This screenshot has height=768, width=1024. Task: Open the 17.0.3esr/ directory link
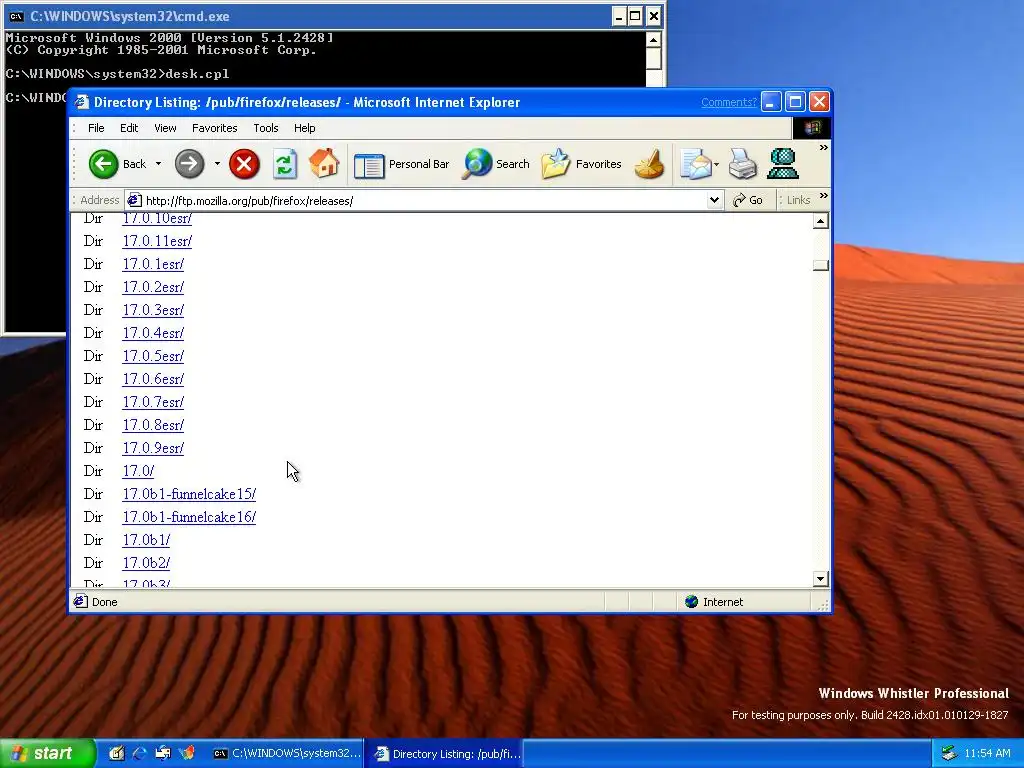tap(153, 310)
